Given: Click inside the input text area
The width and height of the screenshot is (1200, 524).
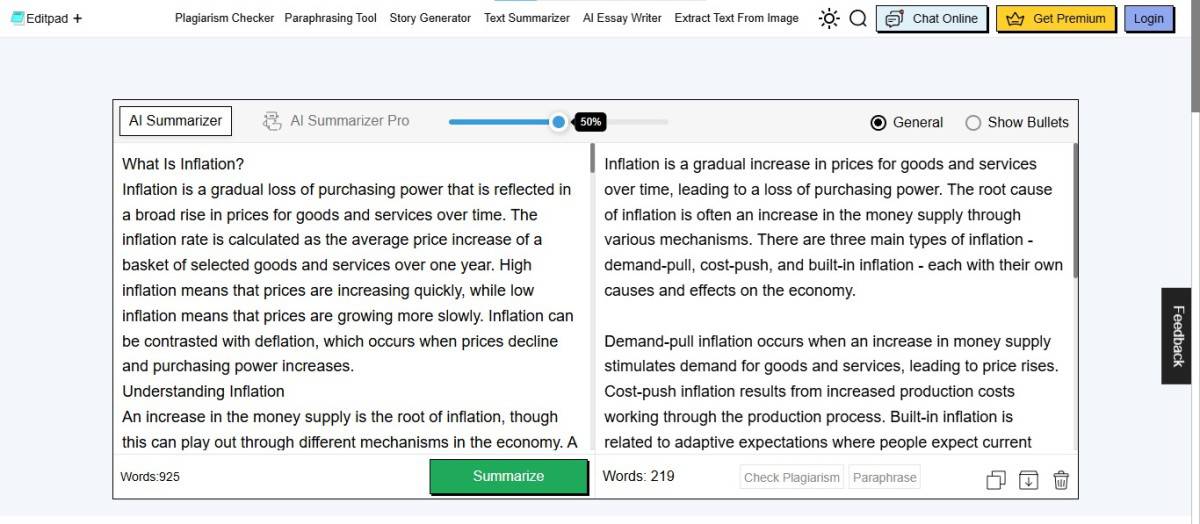Looking at the screenshot, I should (x=351, y=300).
